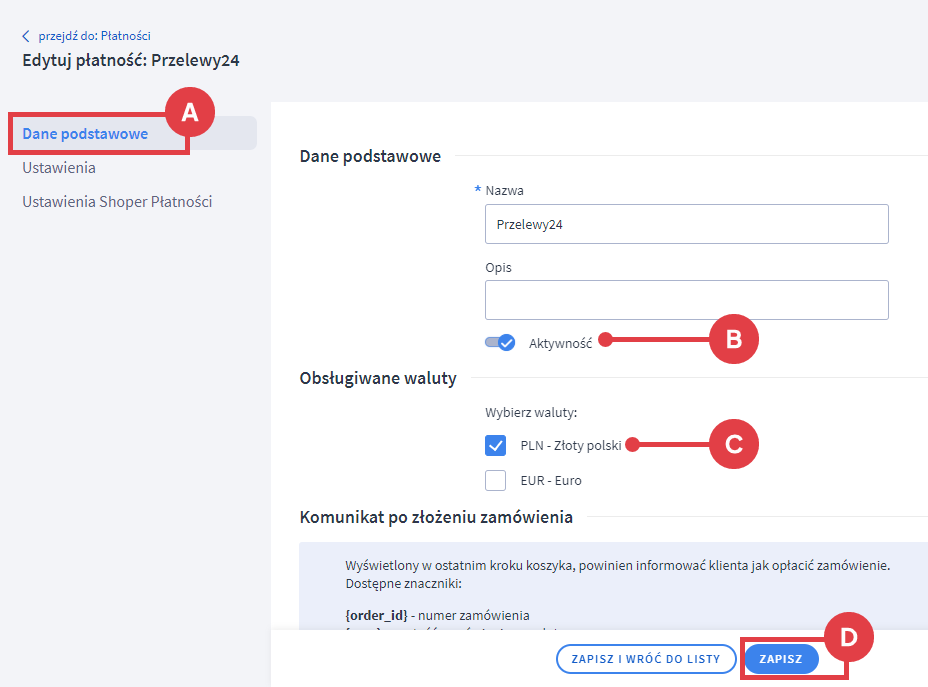This screenshot has width=928, height=687.
Task: Click the EUR - Euro label text
Action: click(551, 481)
